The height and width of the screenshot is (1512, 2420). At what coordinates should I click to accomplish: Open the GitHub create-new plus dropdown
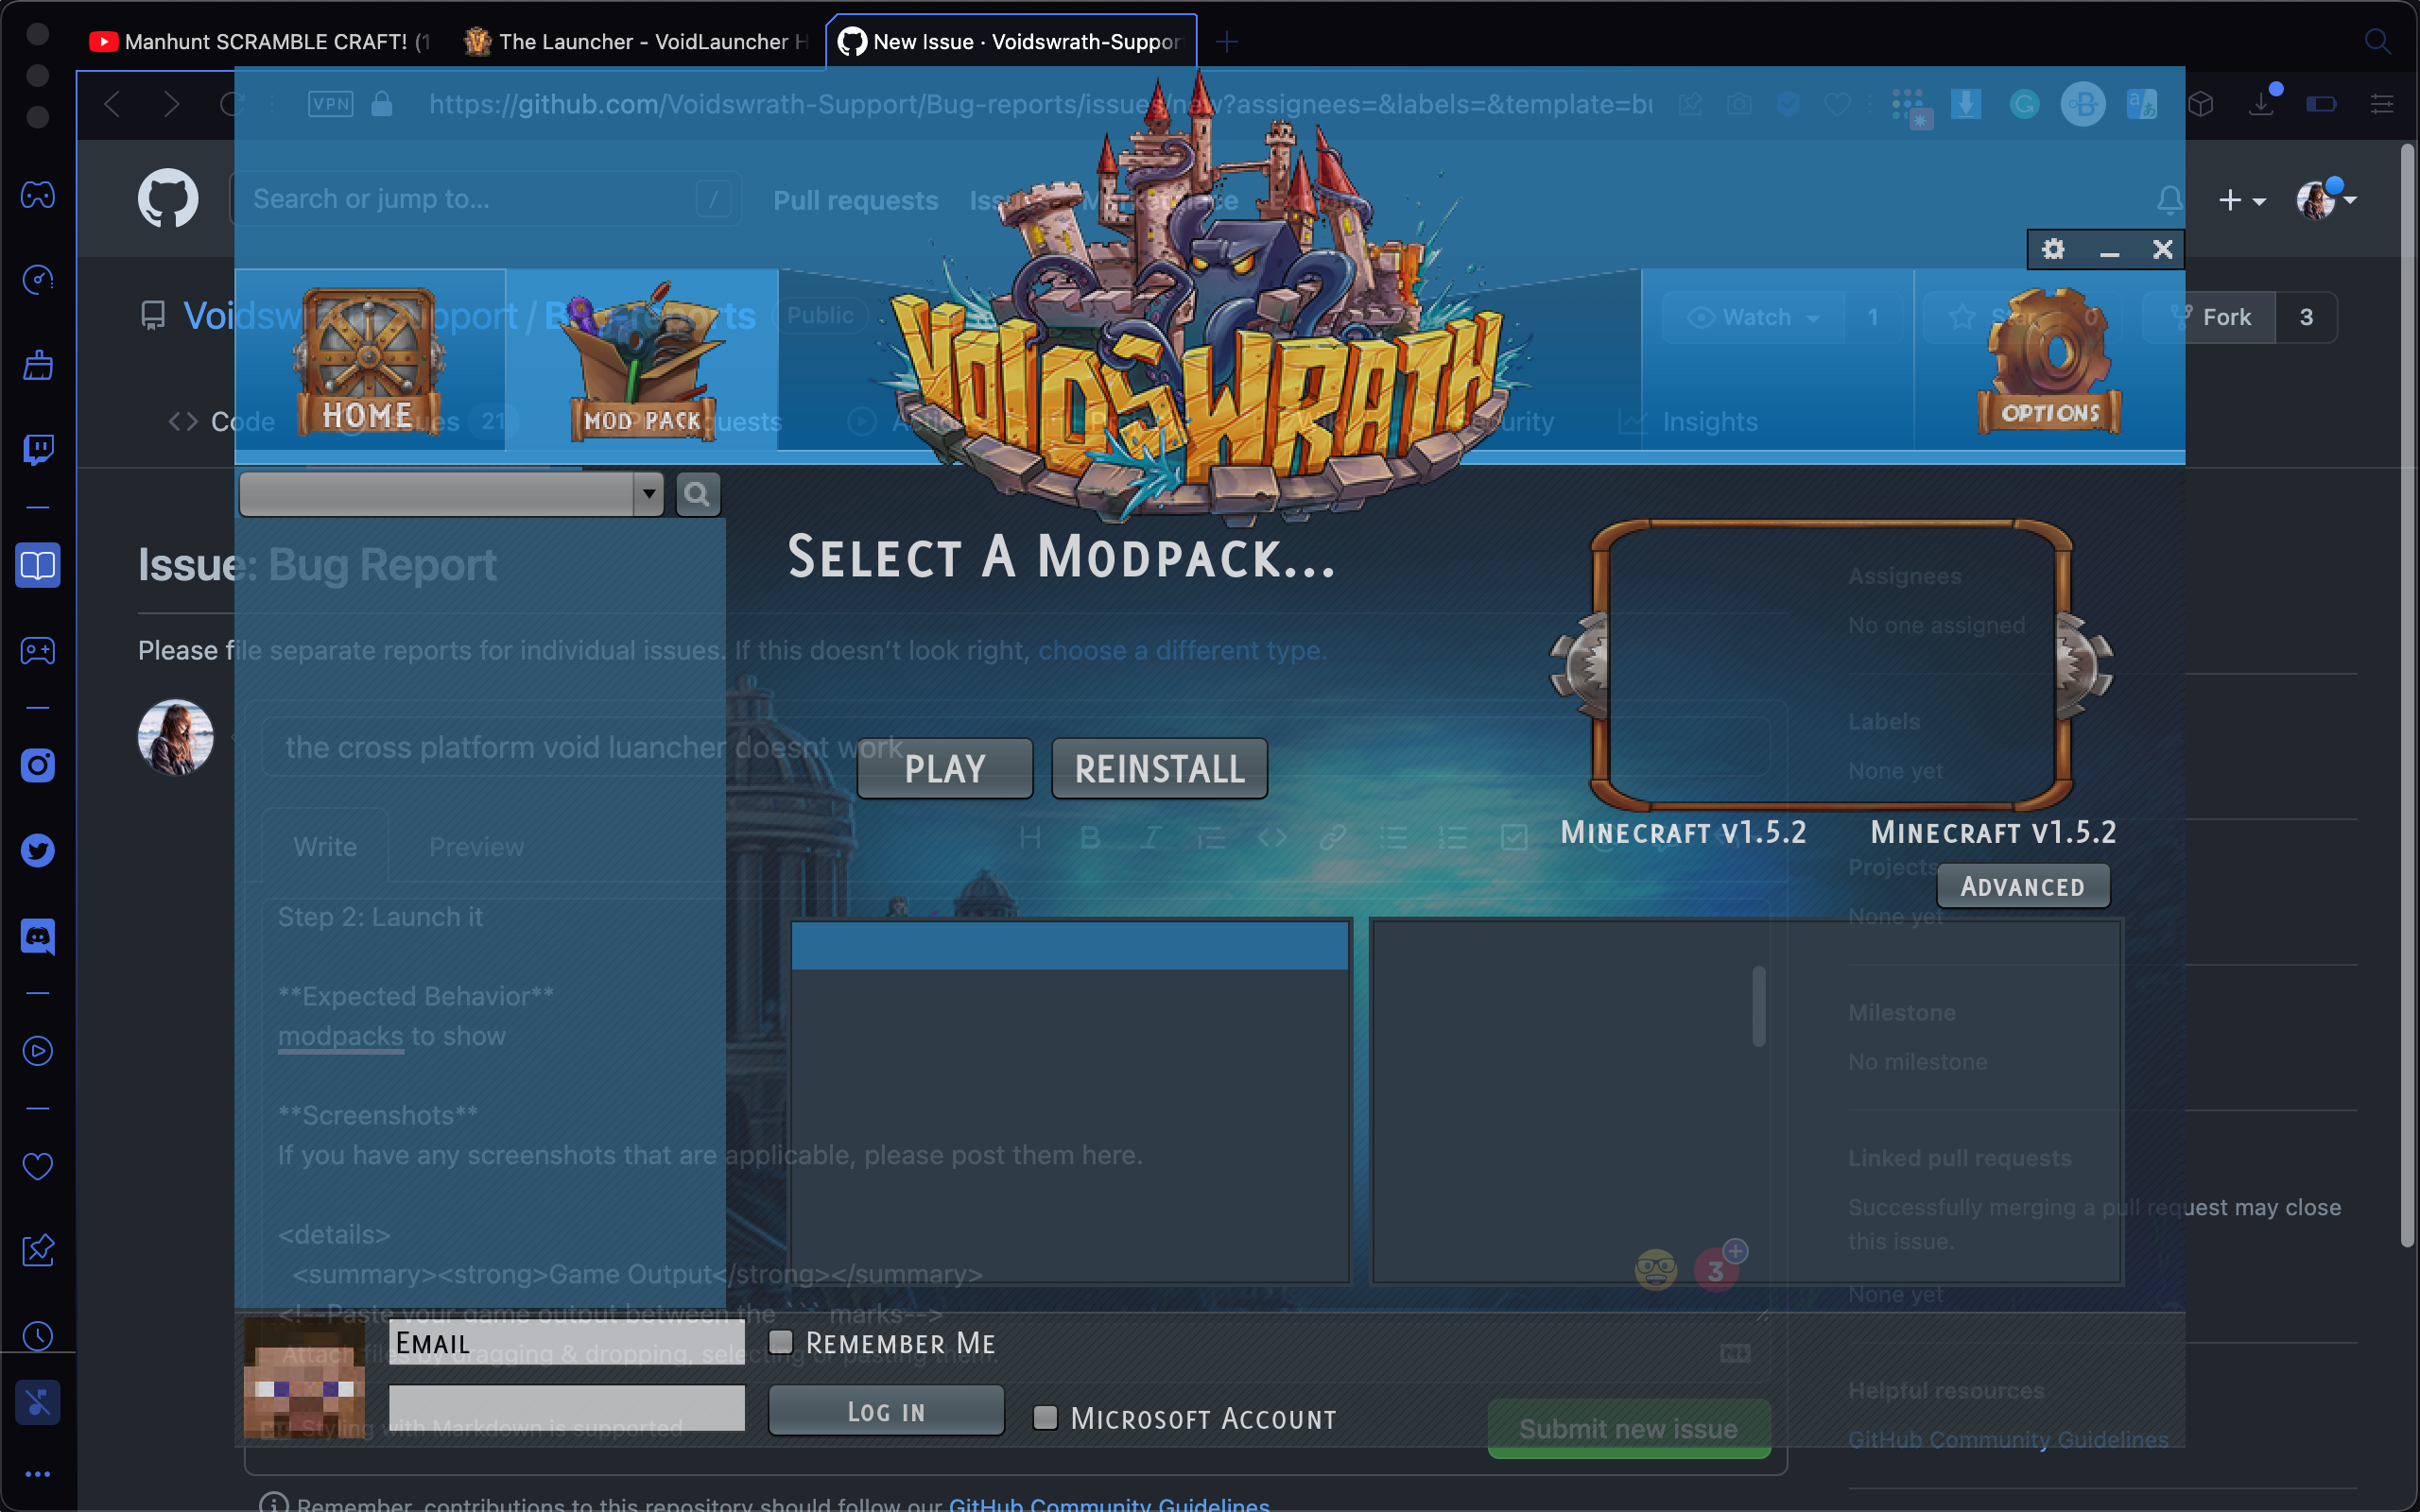[x=2242, y=199]
